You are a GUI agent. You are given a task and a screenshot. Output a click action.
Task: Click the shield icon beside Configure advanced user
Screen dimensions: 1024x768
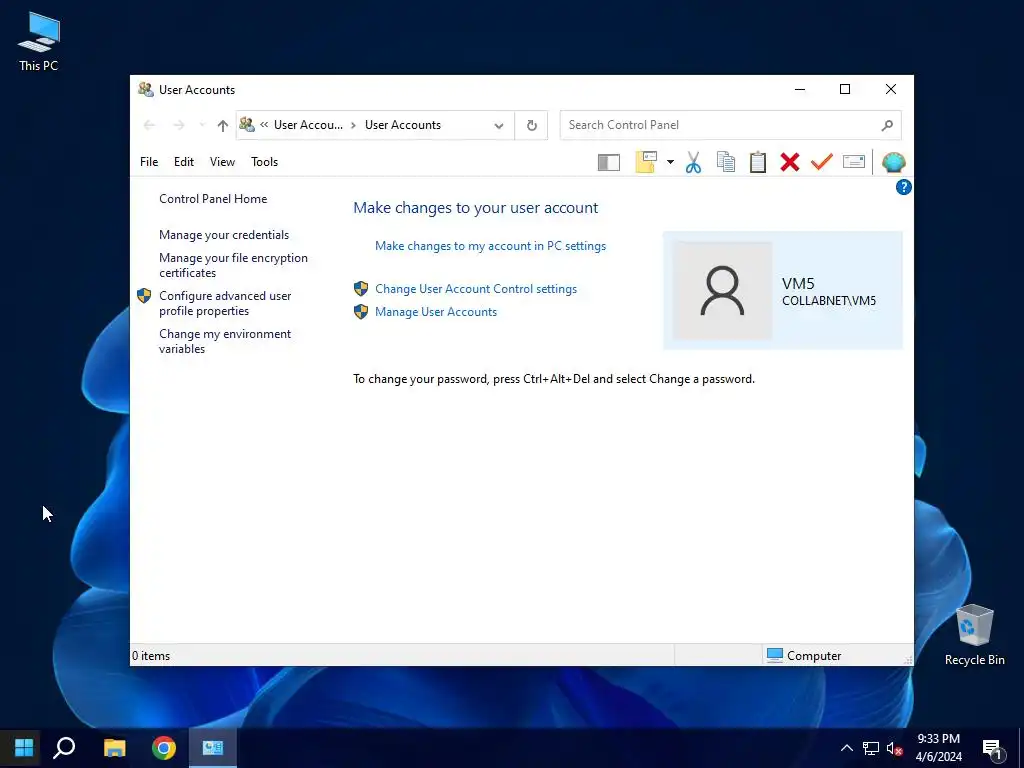click(x=144, y=296)
